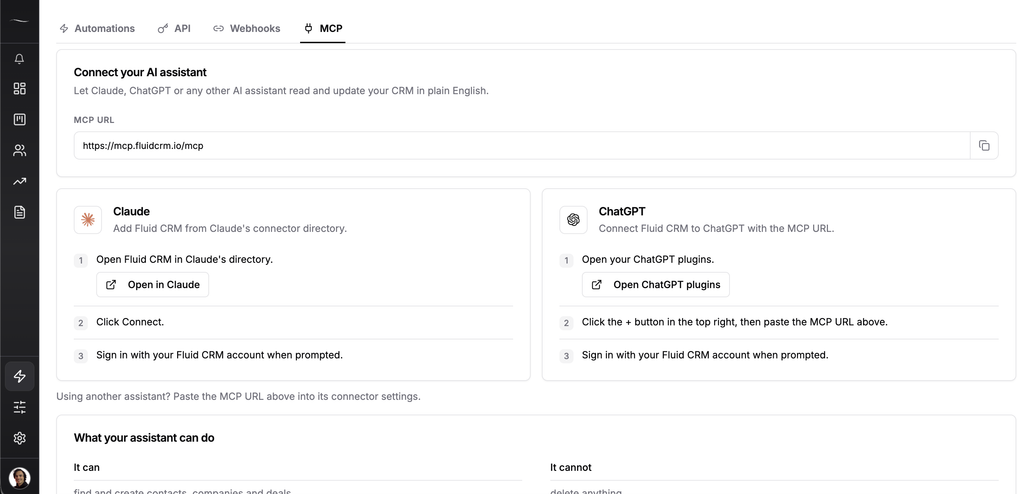Open the kanban board icon in sidebar
The width and height of the screenshot is (1024, 494).
coord(20,120)
